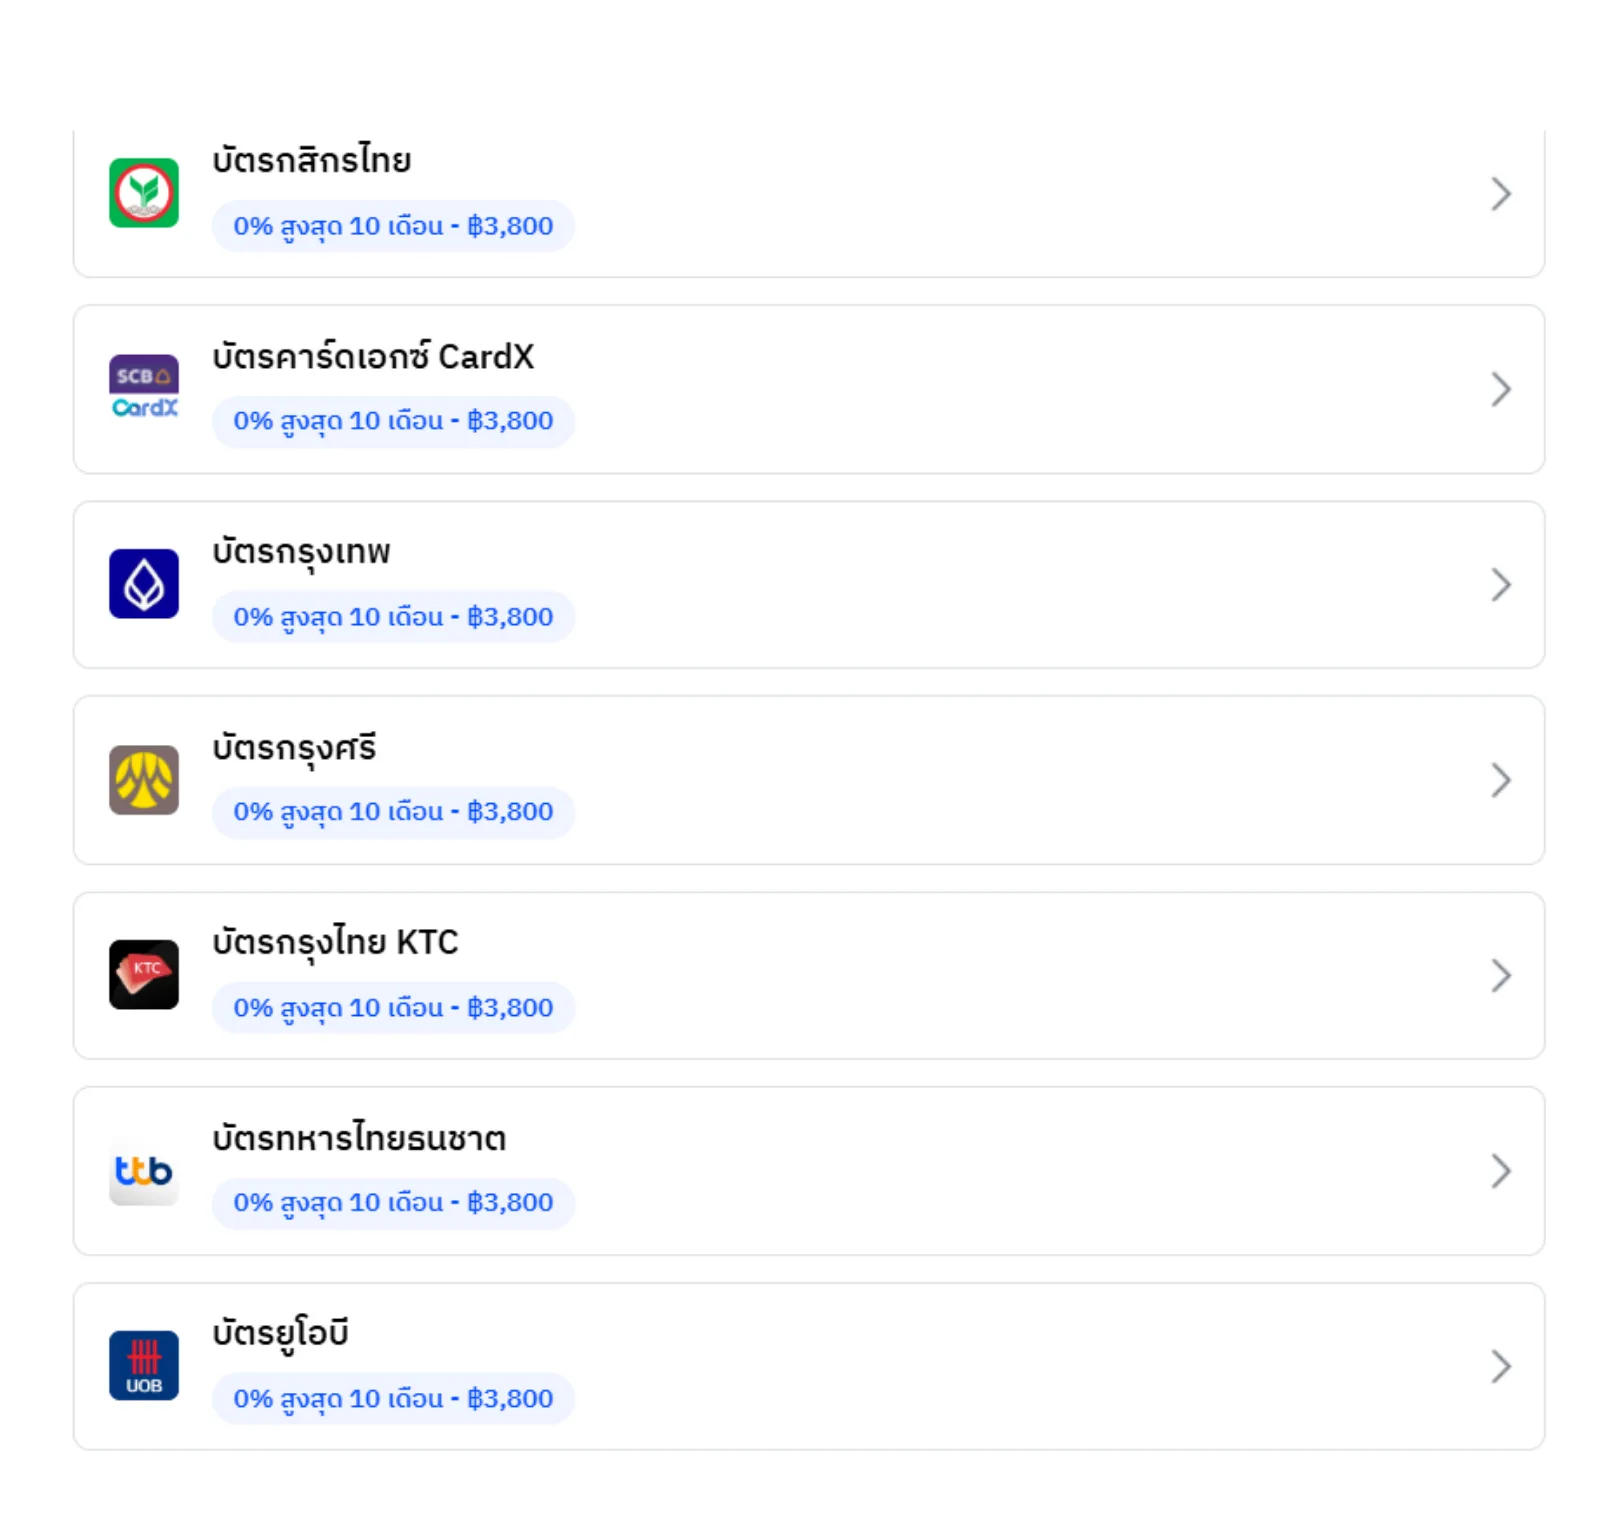The width and height of the screenshot is (1616, 1535).
Task: Open the chevron arrow for บัตรกรุงไทย KTC
Action: (1500, 976)
